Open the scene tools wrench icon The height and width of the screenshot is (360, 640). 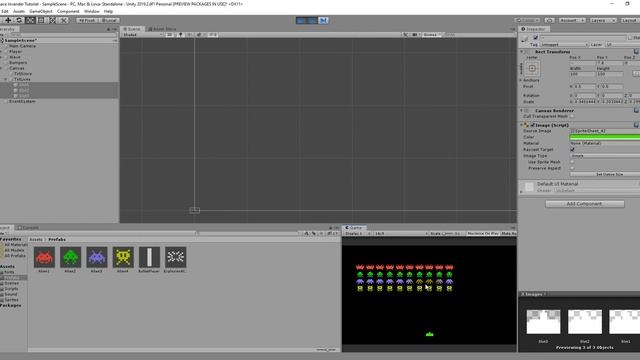(x=406, y=35)
